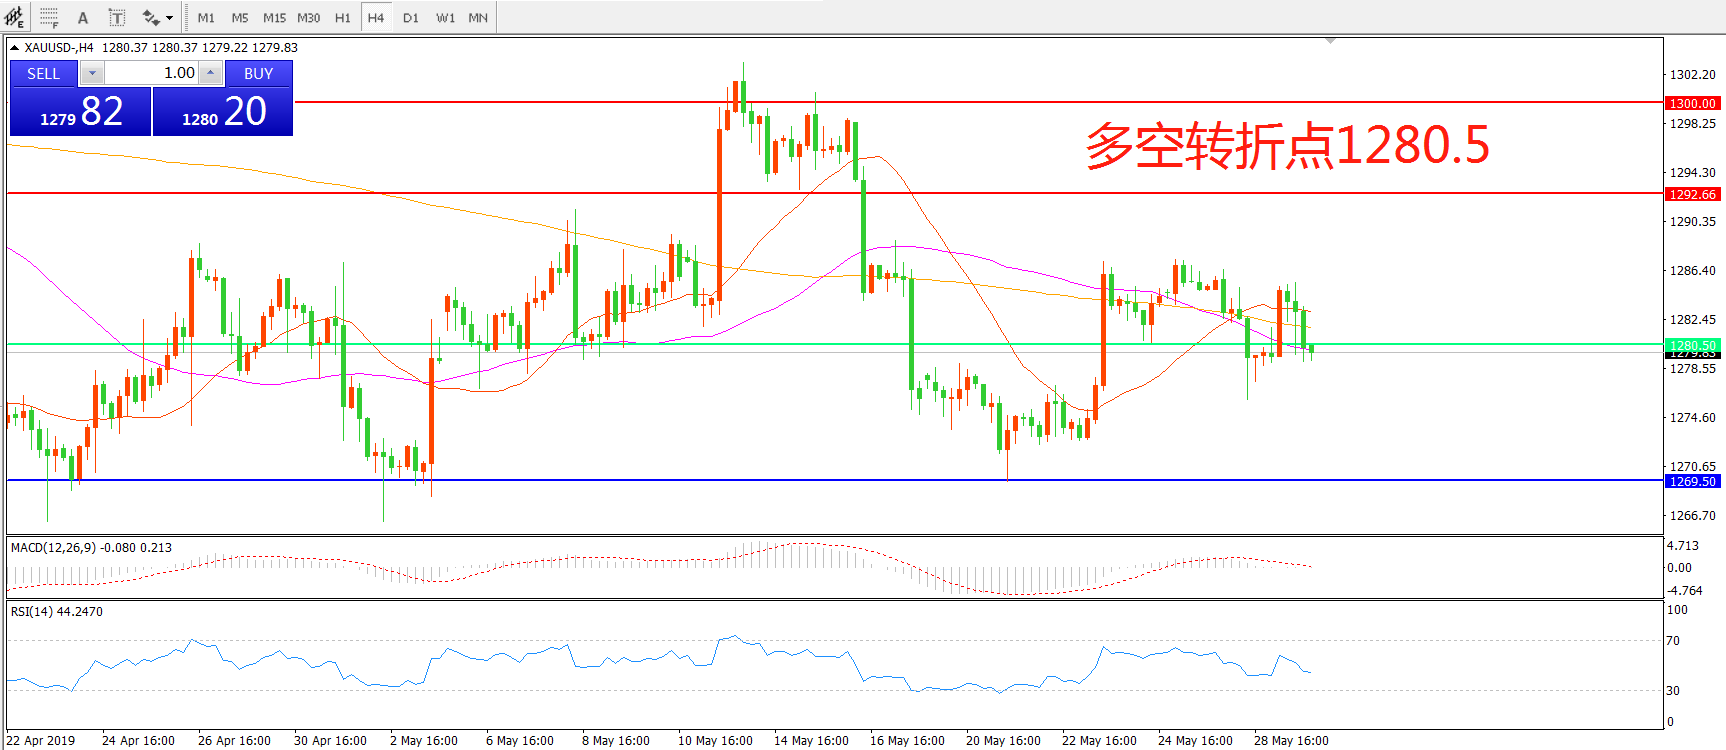
Task: Select the D1 daily timeframe
Action: point(411,18)
